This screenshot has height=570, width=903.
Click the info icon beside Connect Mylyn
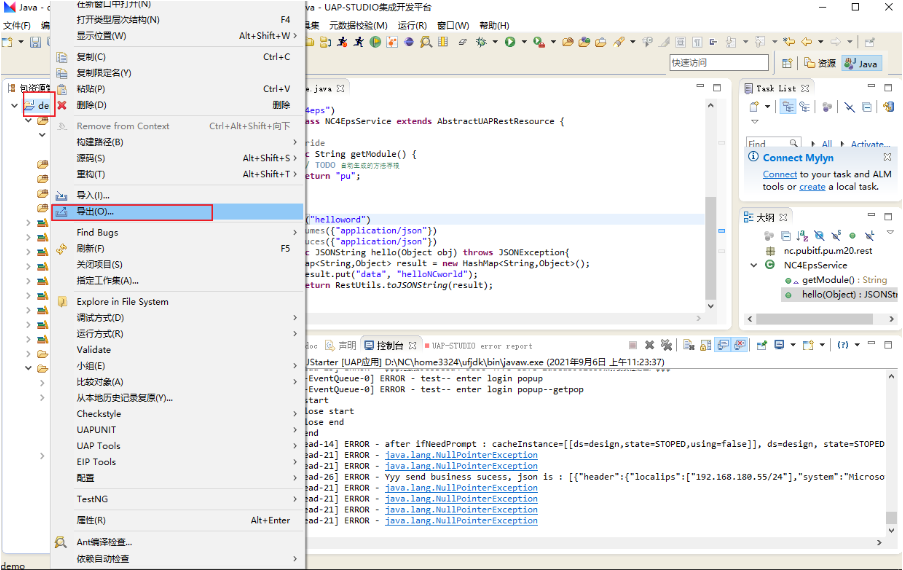753,157
